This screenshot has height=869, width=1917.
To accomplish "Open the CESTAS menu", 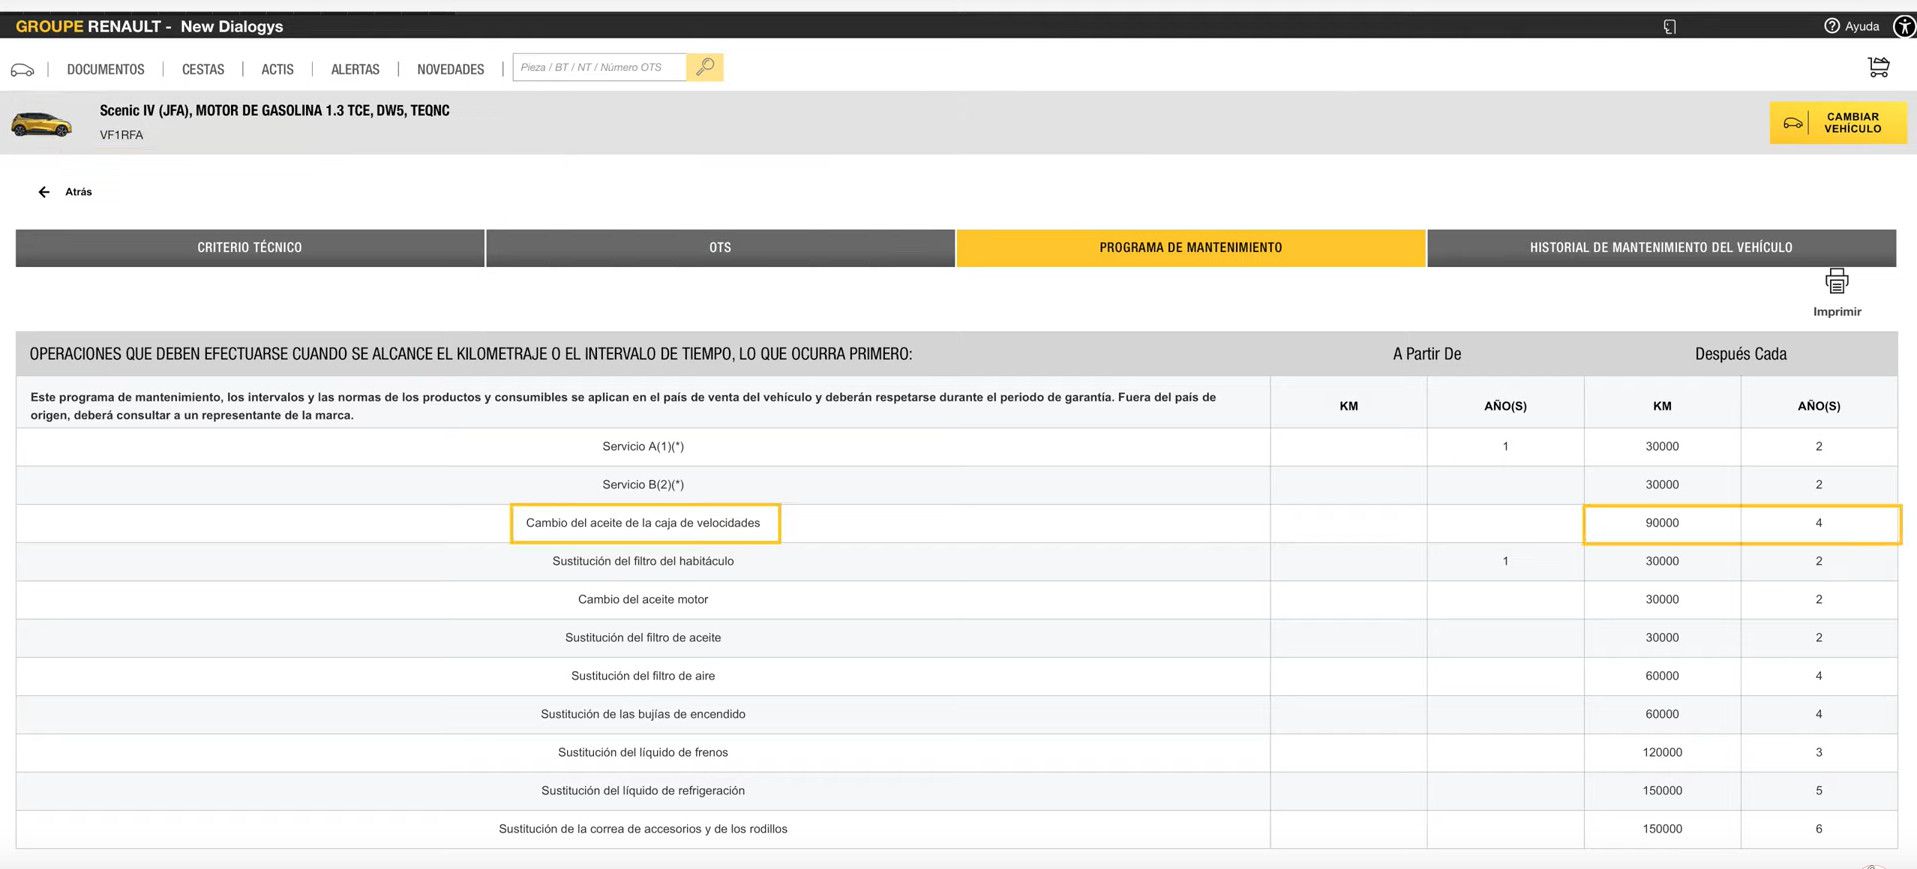I will (203, 69).
